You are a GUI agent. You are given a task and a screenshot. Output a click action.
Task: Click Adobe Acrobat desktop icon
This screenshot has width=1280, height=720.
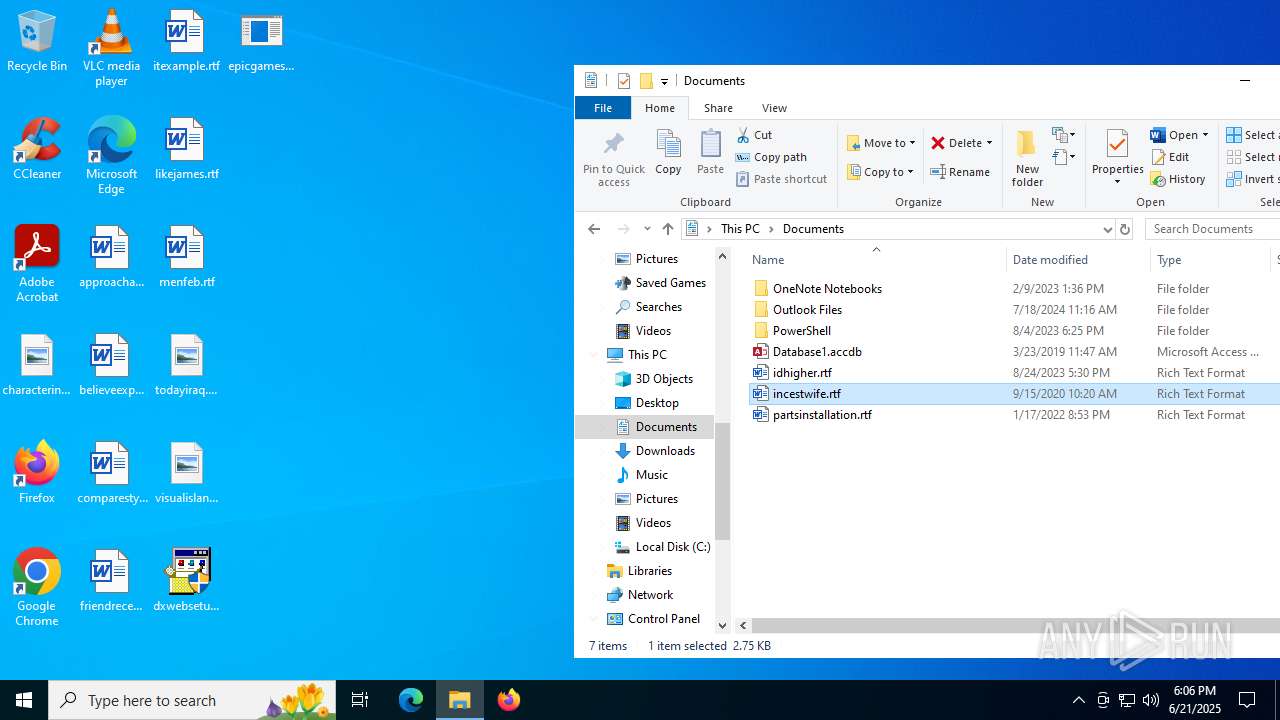[37, 264]
